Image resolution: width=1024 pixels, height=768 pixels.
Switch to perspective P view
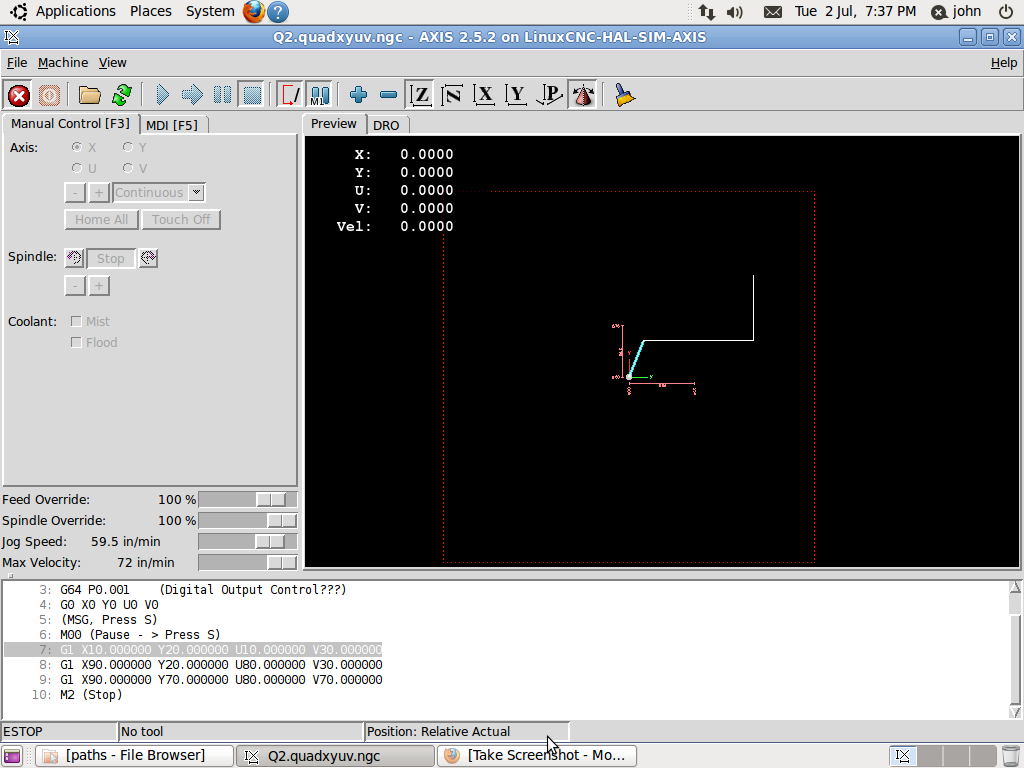pos(549,95)
